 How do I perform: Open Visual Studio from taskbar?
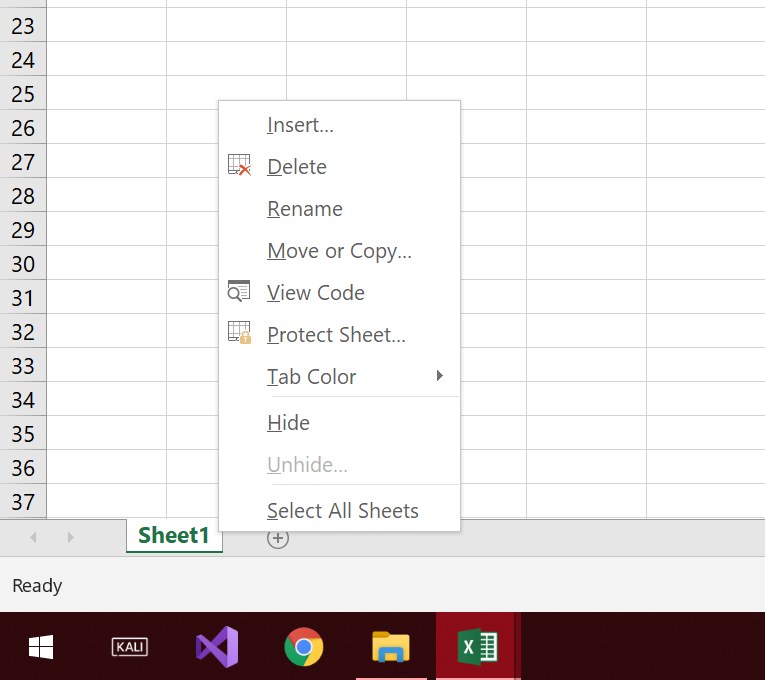(217, 647)
